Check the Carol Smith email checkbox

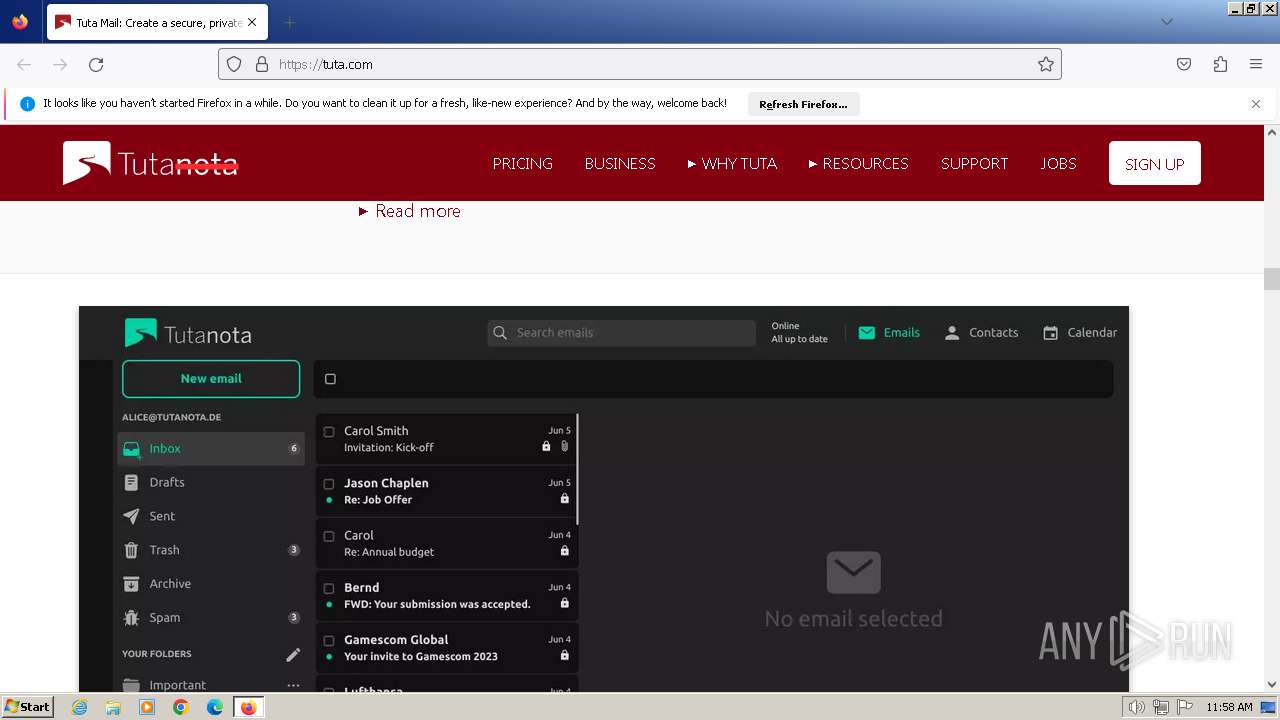(x=329, y=432)
